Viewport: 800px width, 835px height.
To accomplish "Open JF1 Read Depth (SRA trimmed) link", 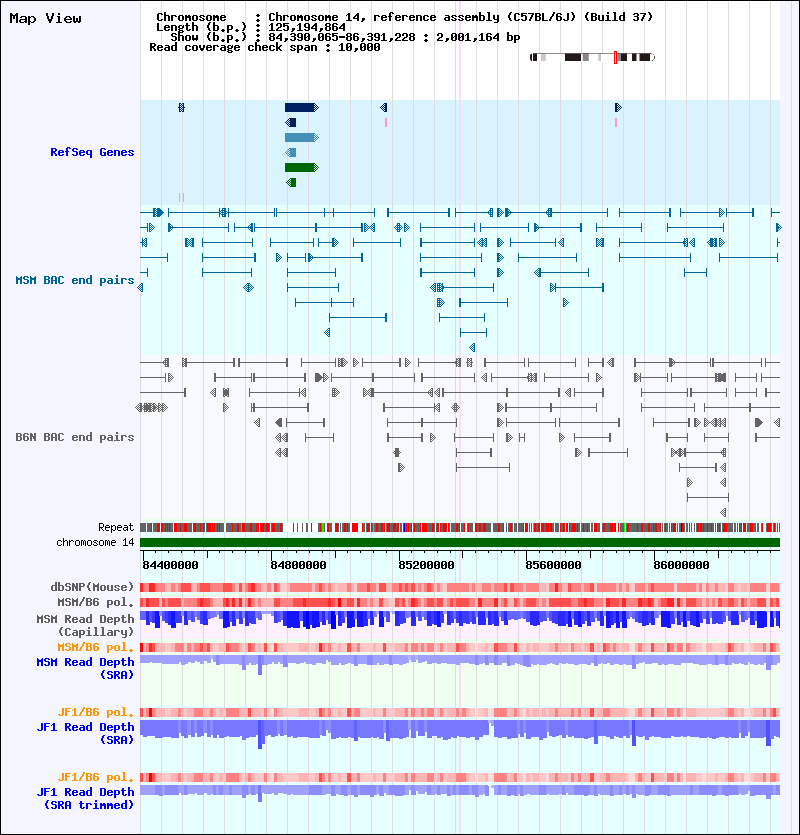I will coord(85,798).
